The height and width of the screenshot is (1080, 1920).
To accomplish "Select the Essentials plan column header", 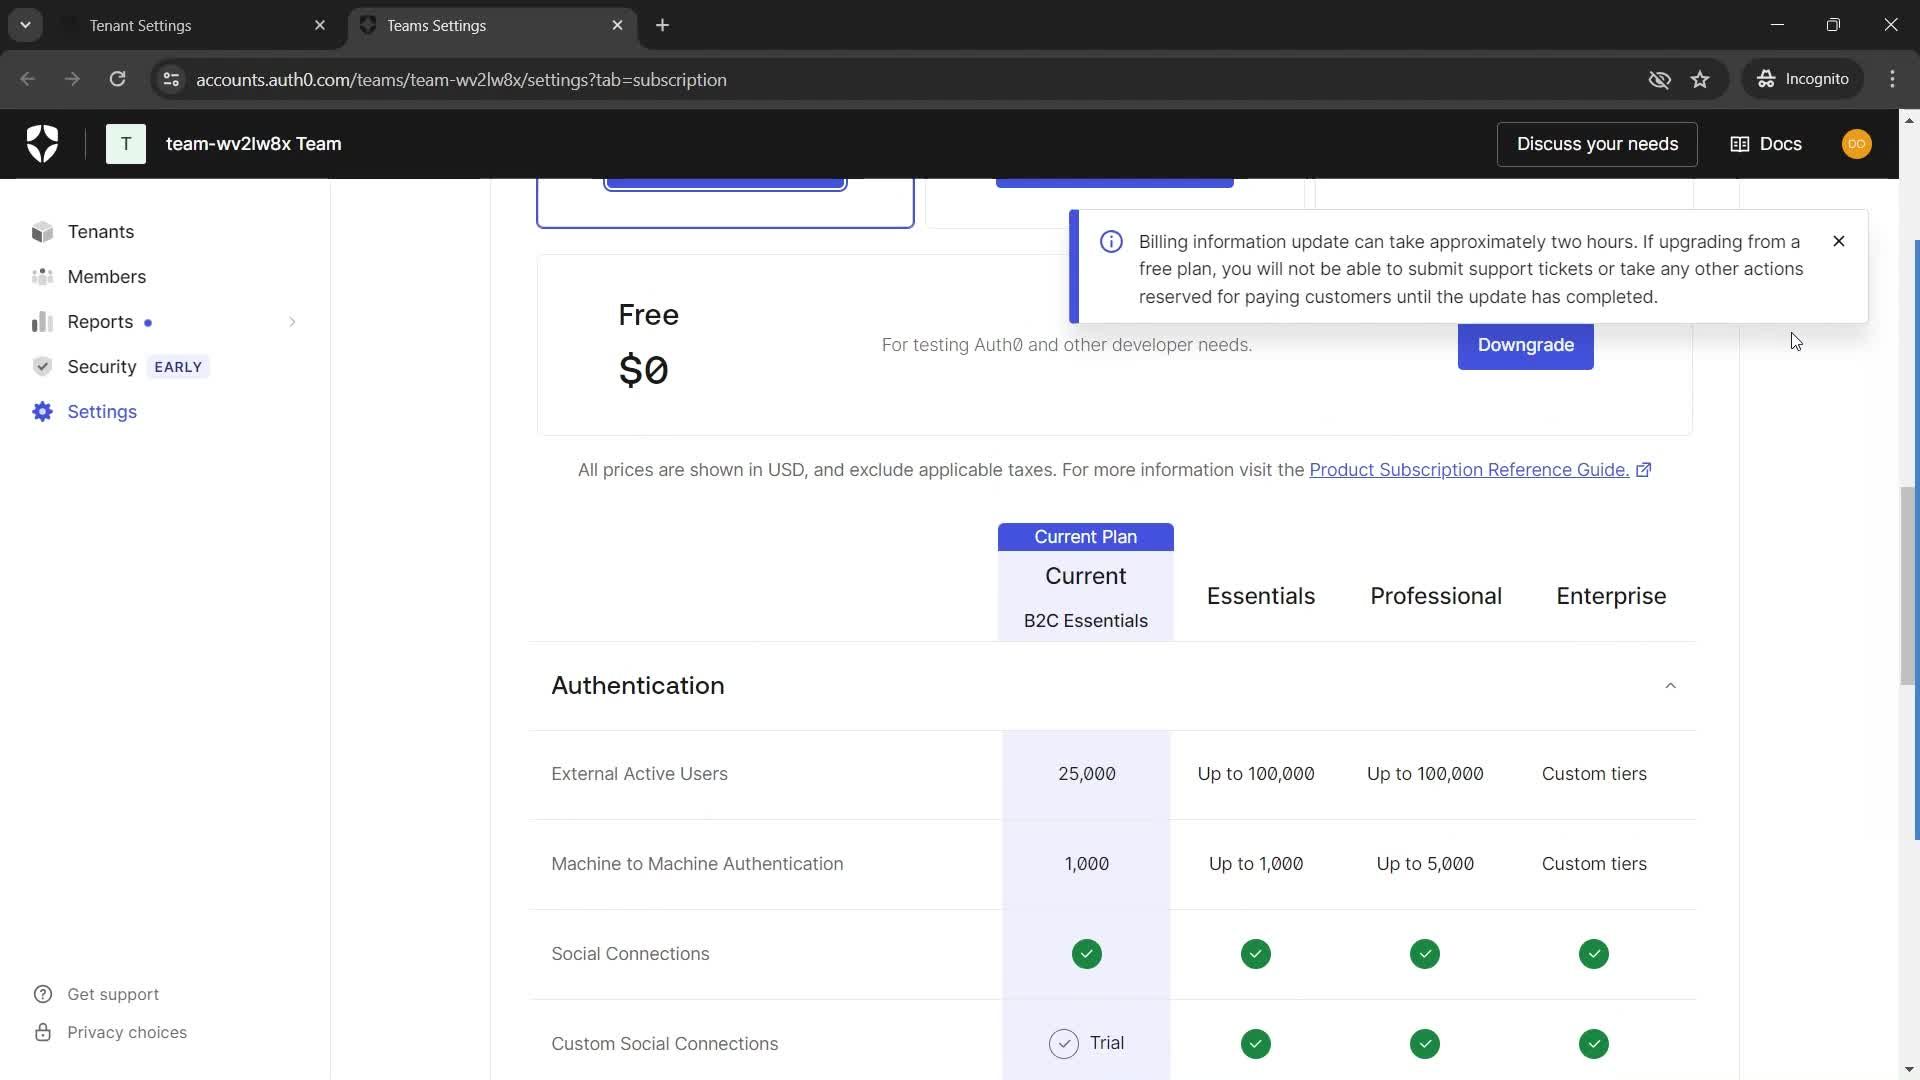I will [x=1260, y=596].
